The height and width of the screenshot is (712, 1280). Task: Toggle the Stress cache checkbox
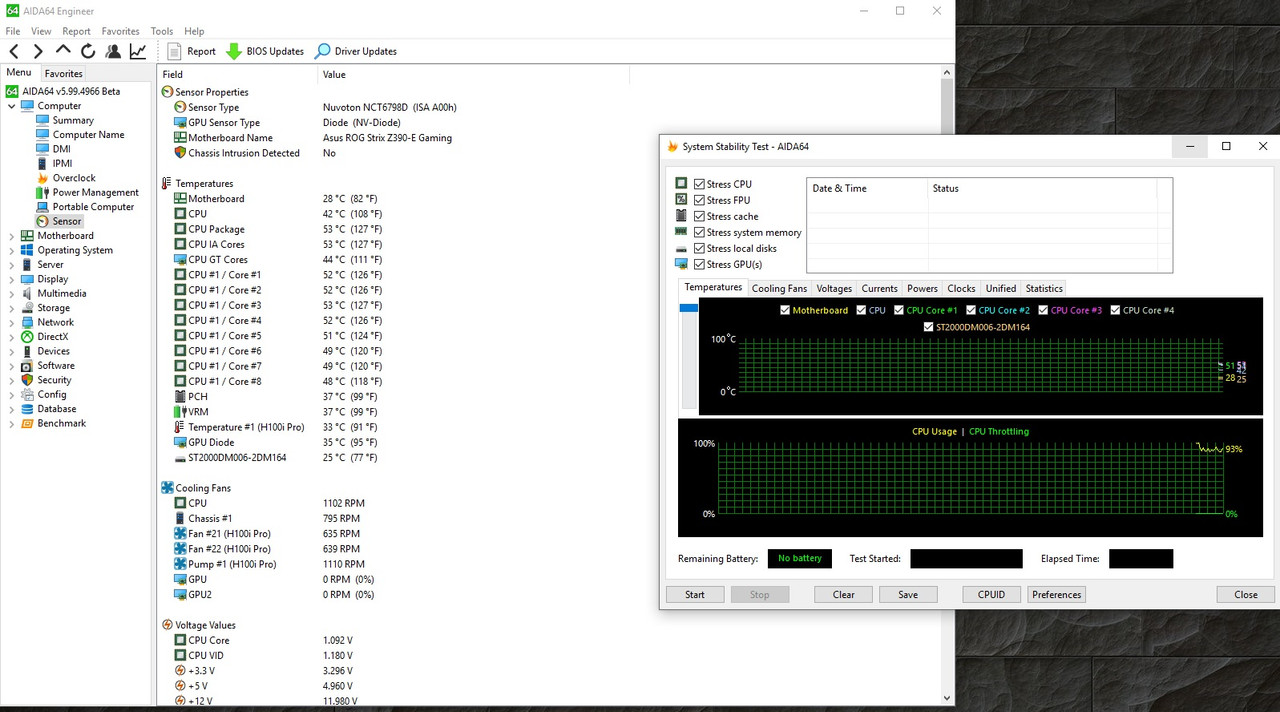(x=699, y=216)
